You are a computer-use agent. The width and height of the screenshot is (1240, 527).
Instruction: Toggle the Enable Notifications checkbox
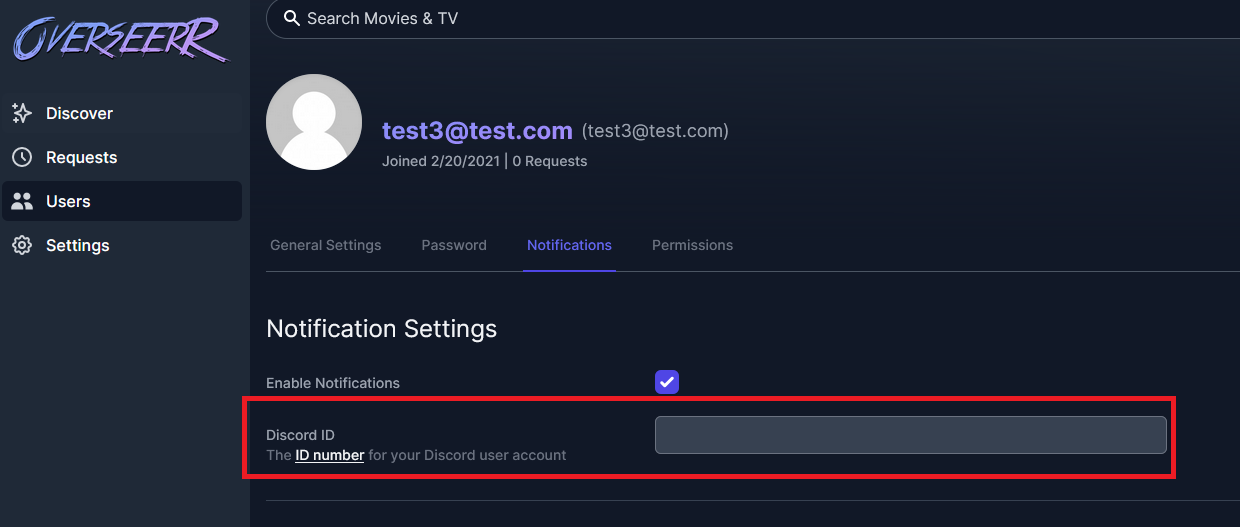(667, 382)
